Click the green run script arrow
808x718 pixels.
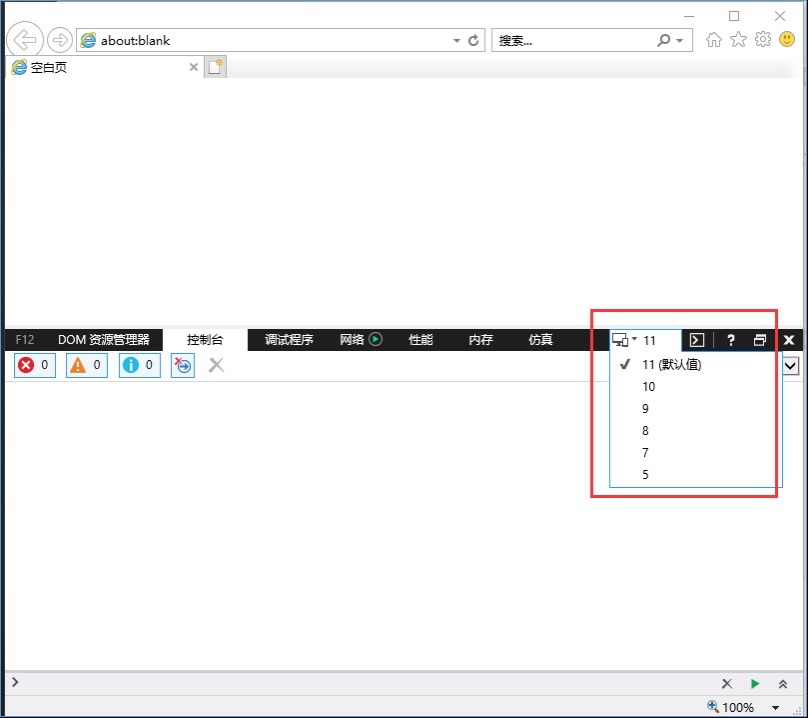pos(755,684)
